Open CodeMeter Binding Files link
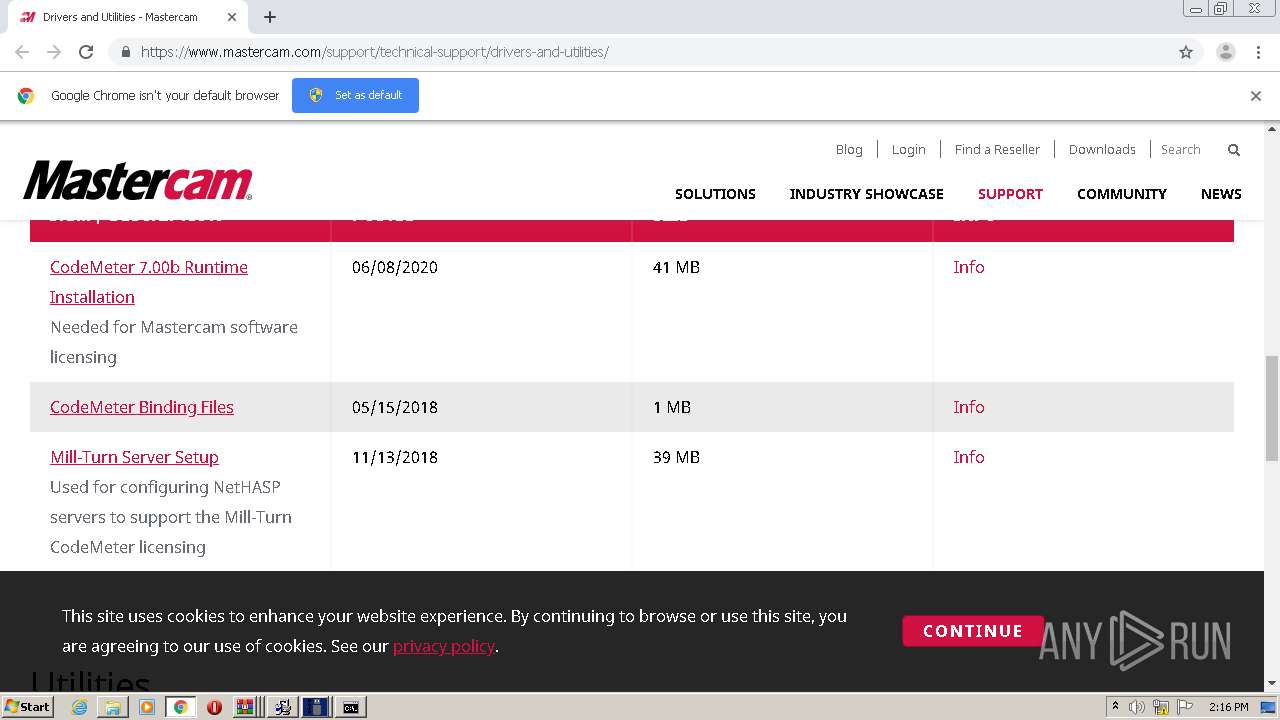The image size is (1280, 720). (142, 407)
